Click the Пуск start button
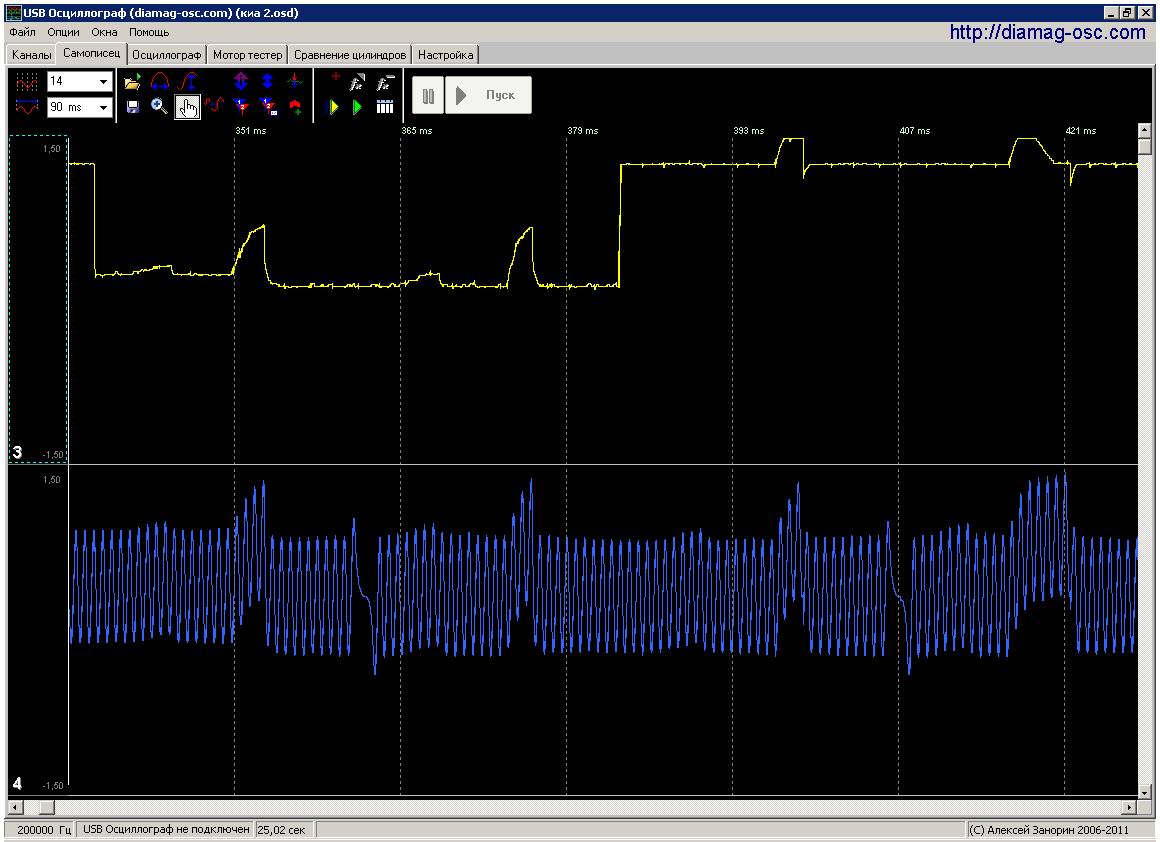 coord(488,95)
